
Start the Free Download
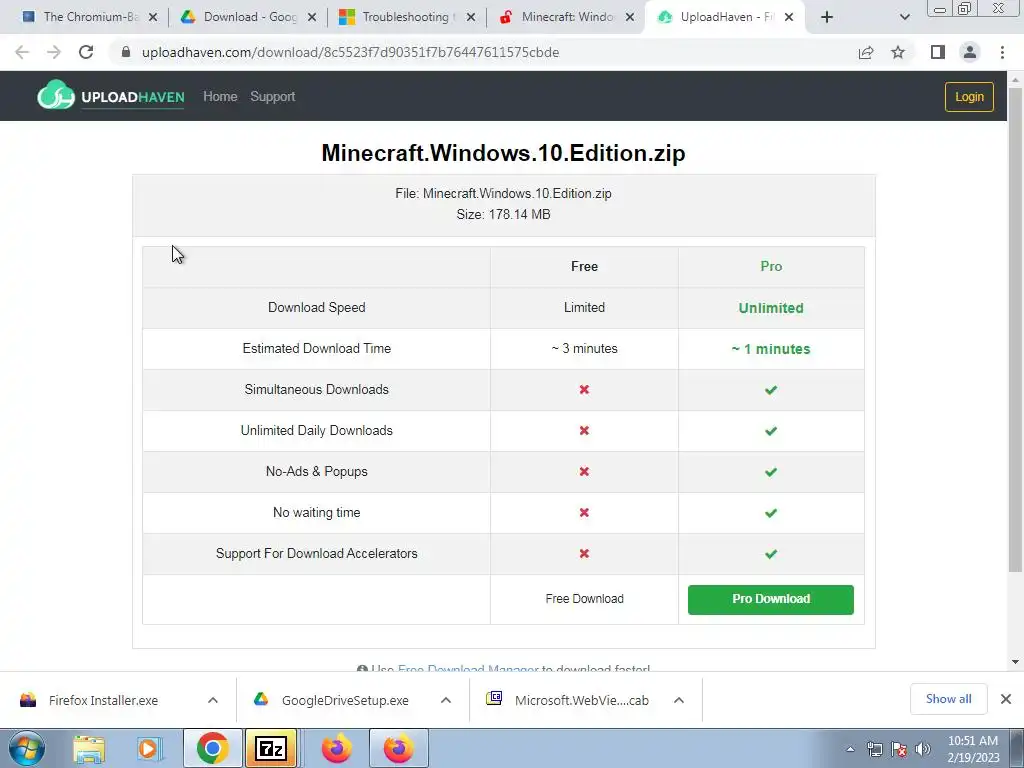pyautogui.click(x=584, y=599)
